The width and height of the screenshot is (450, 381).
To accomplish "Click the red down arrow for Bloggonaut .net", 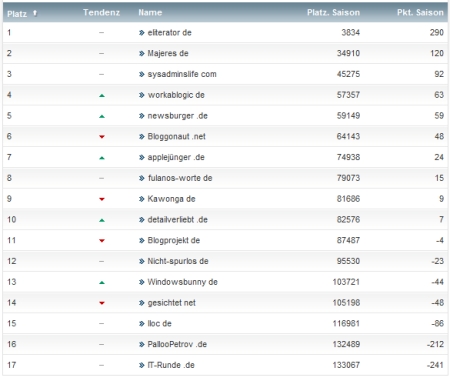I will [x=102, y=137].
